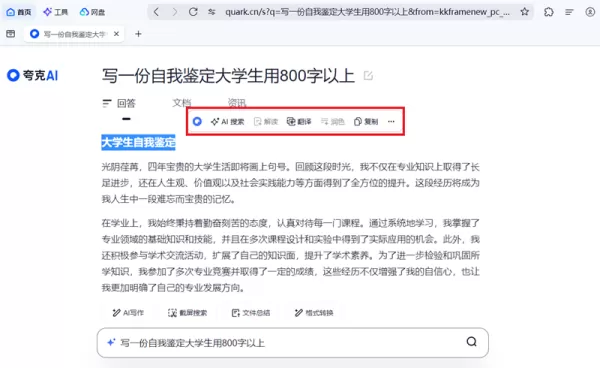
Task: Open the browser menu lines icon
Action: pyautogui.click(x=569, y=12)
